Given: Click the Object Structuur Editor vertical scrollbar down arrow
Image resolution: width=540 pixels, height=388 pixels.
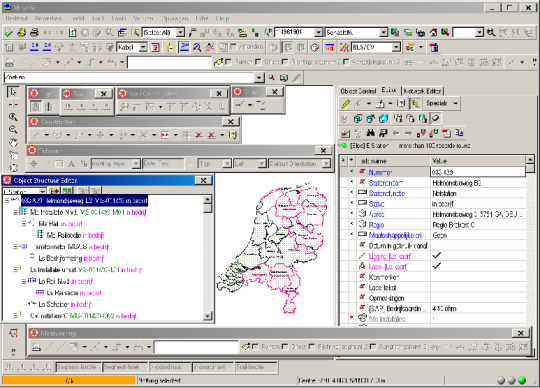Looking at the screenshot, I should [x=208, y=315].
